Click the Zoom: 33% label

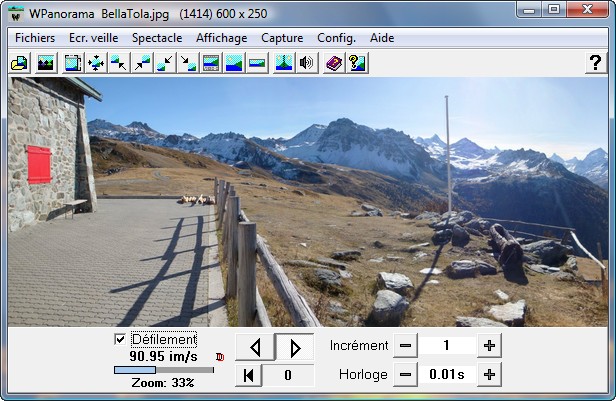click(x=163, y=383)
